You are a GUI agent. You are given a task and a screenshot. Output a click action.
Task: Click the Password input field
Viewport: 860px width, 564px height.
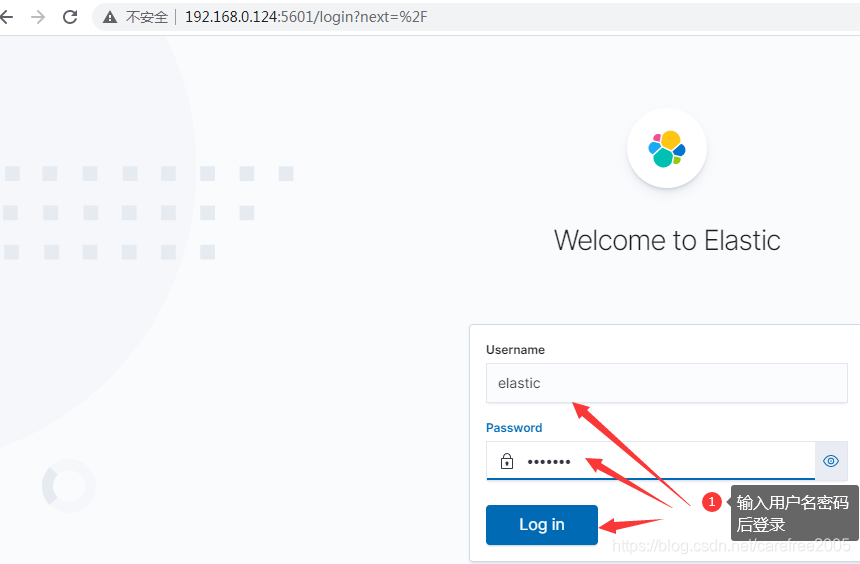[650, 461]
